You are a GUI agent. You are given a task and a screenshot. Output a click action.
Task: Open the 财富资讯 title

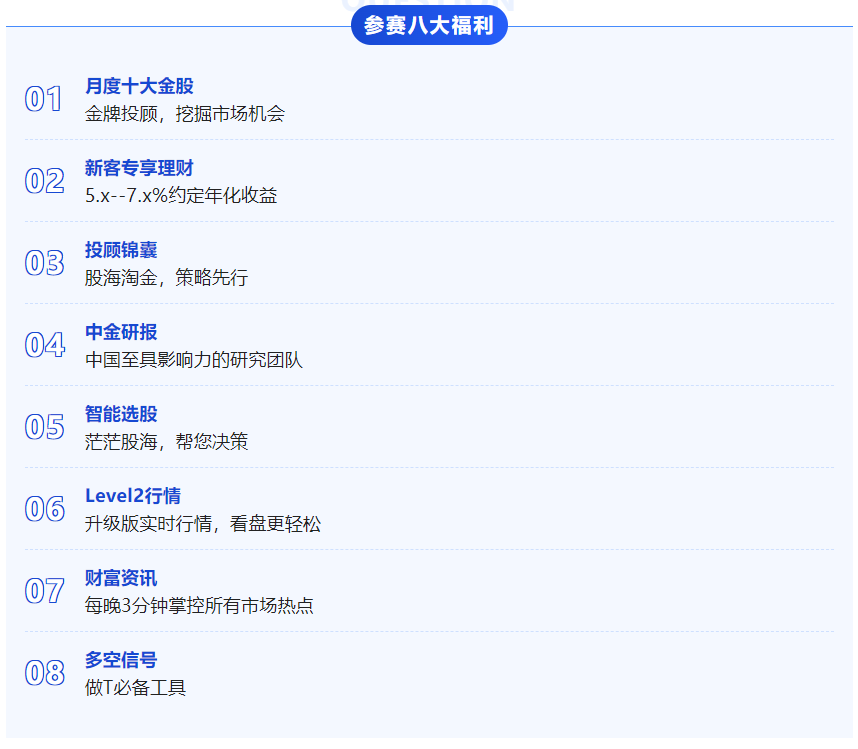[121, 579]
